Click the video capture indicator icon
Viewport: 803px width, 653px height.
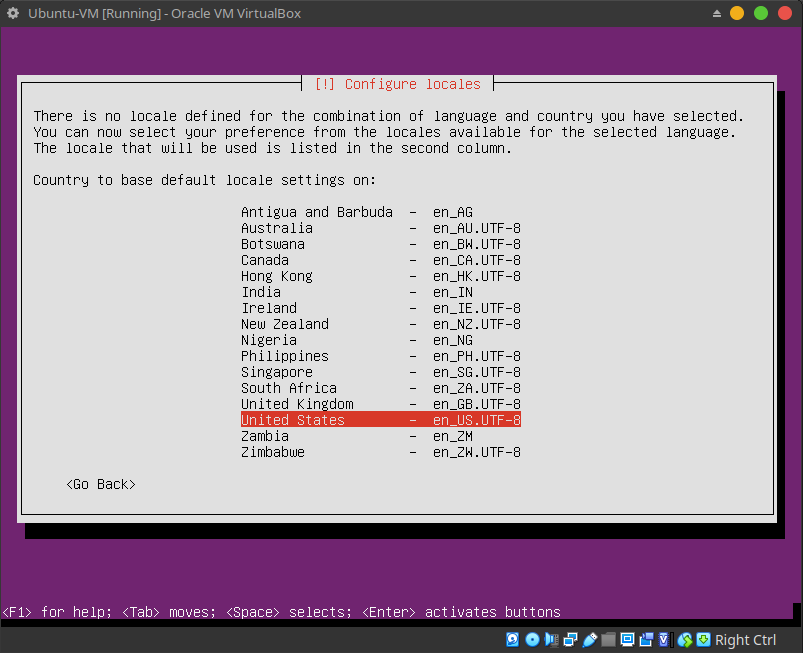[646, 639]
